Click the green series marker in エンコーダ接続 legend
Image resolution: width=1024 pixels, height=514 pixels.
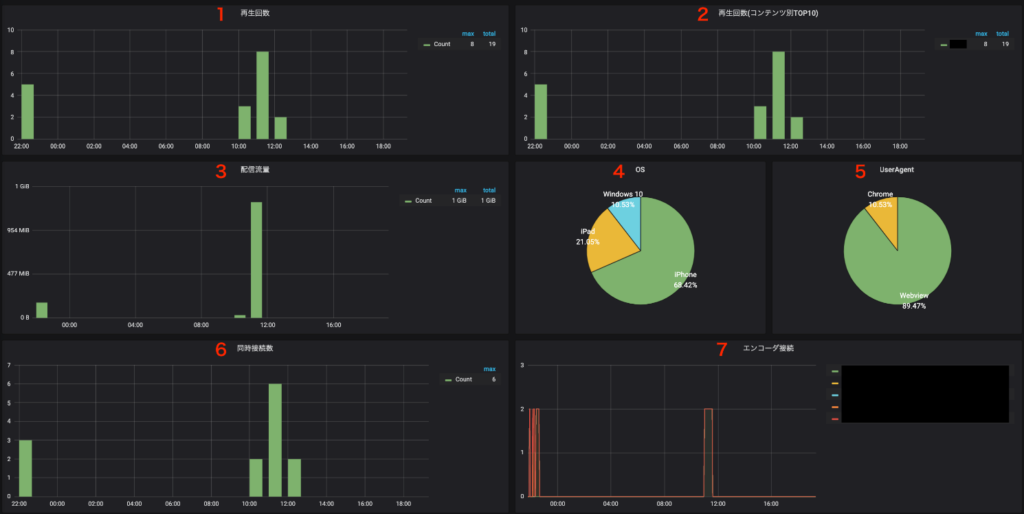point(835,371)
